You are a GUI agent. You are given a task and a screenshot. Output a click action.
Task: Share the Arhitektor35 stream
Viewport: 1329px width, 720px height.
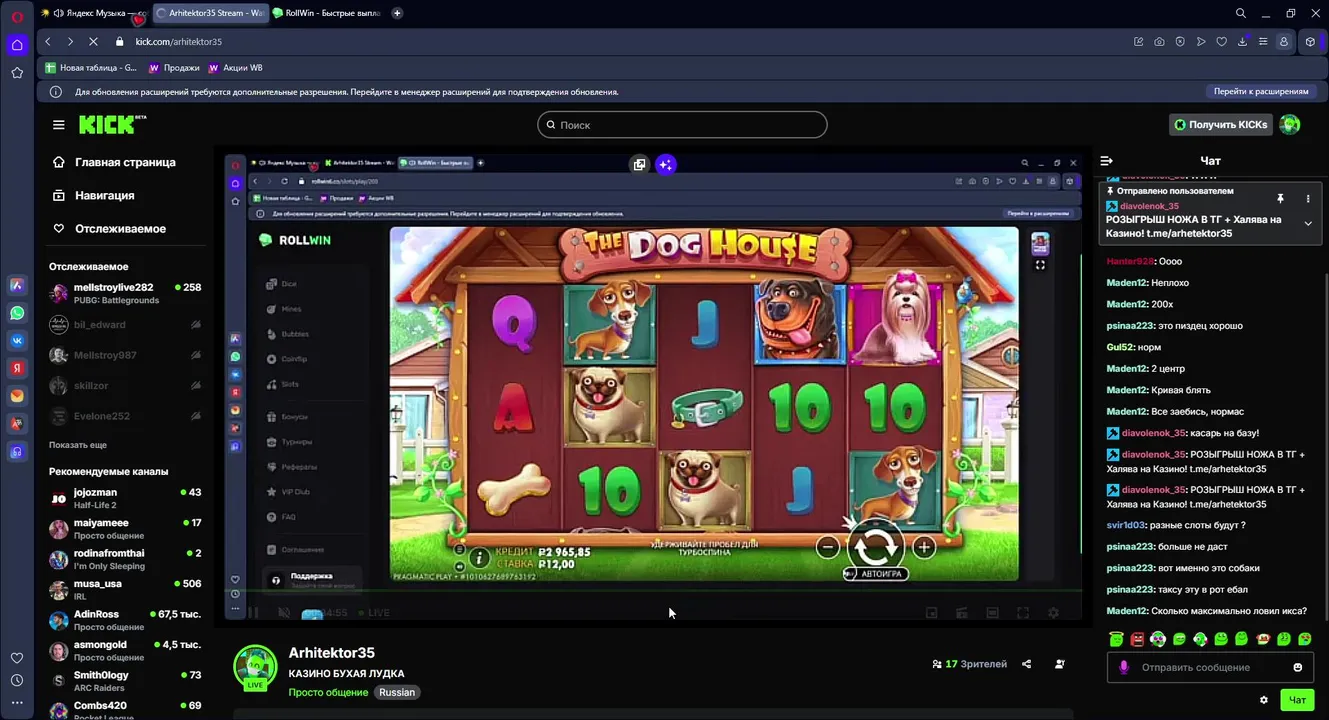pos(1027,664)
